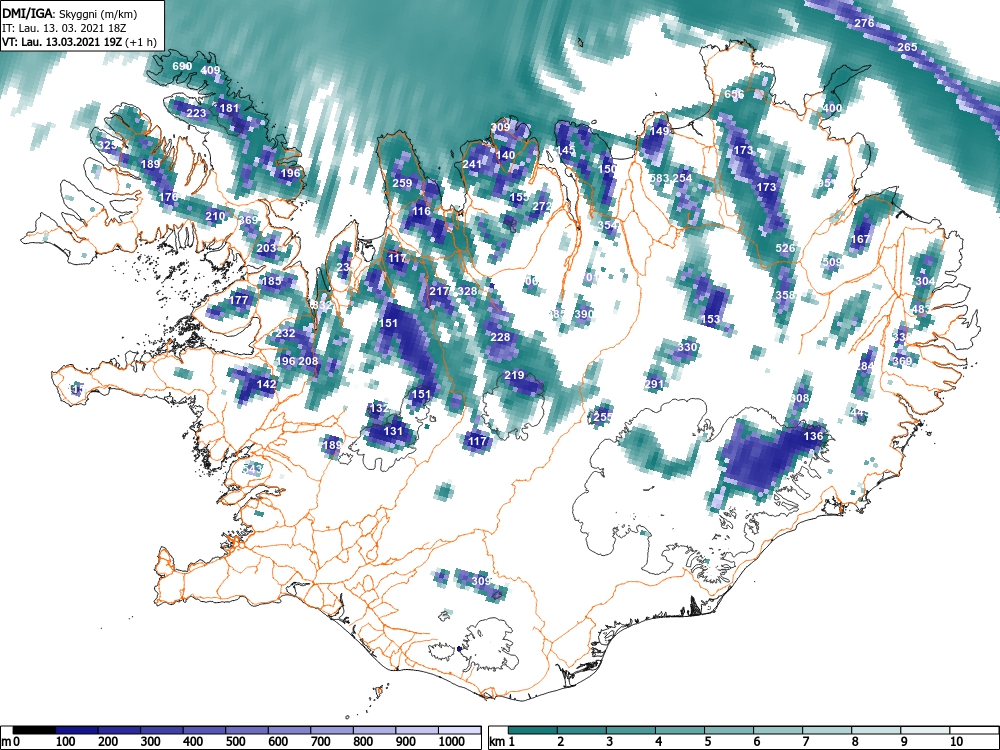This screenshot has width=1000, height=750.
Task: Click the VT valid time line 19Z
Action: pyautogui.click(x=79, y=42)
